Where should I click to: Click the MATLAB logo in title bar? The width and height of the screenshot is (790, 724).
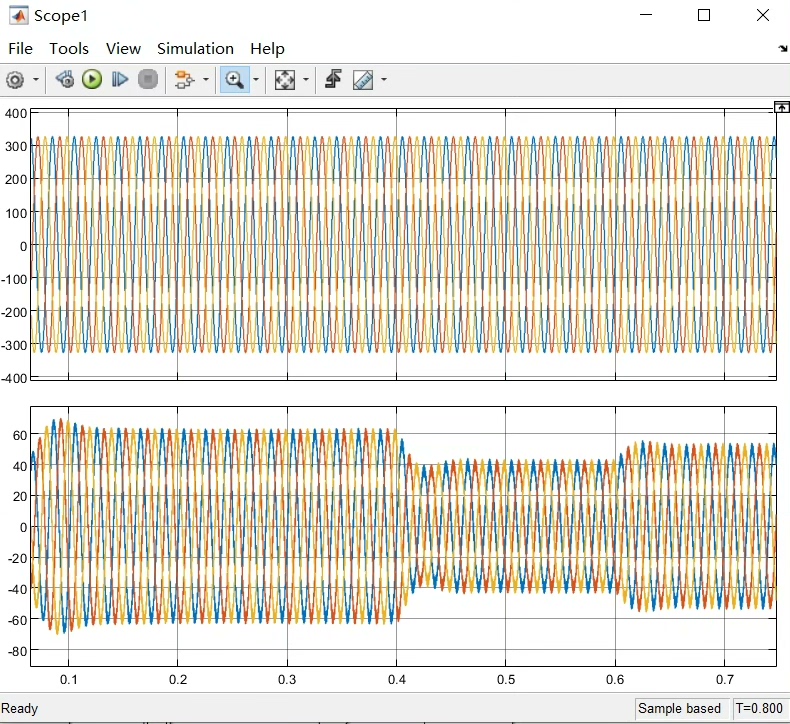pyautogui.click(x=19, y=16)
